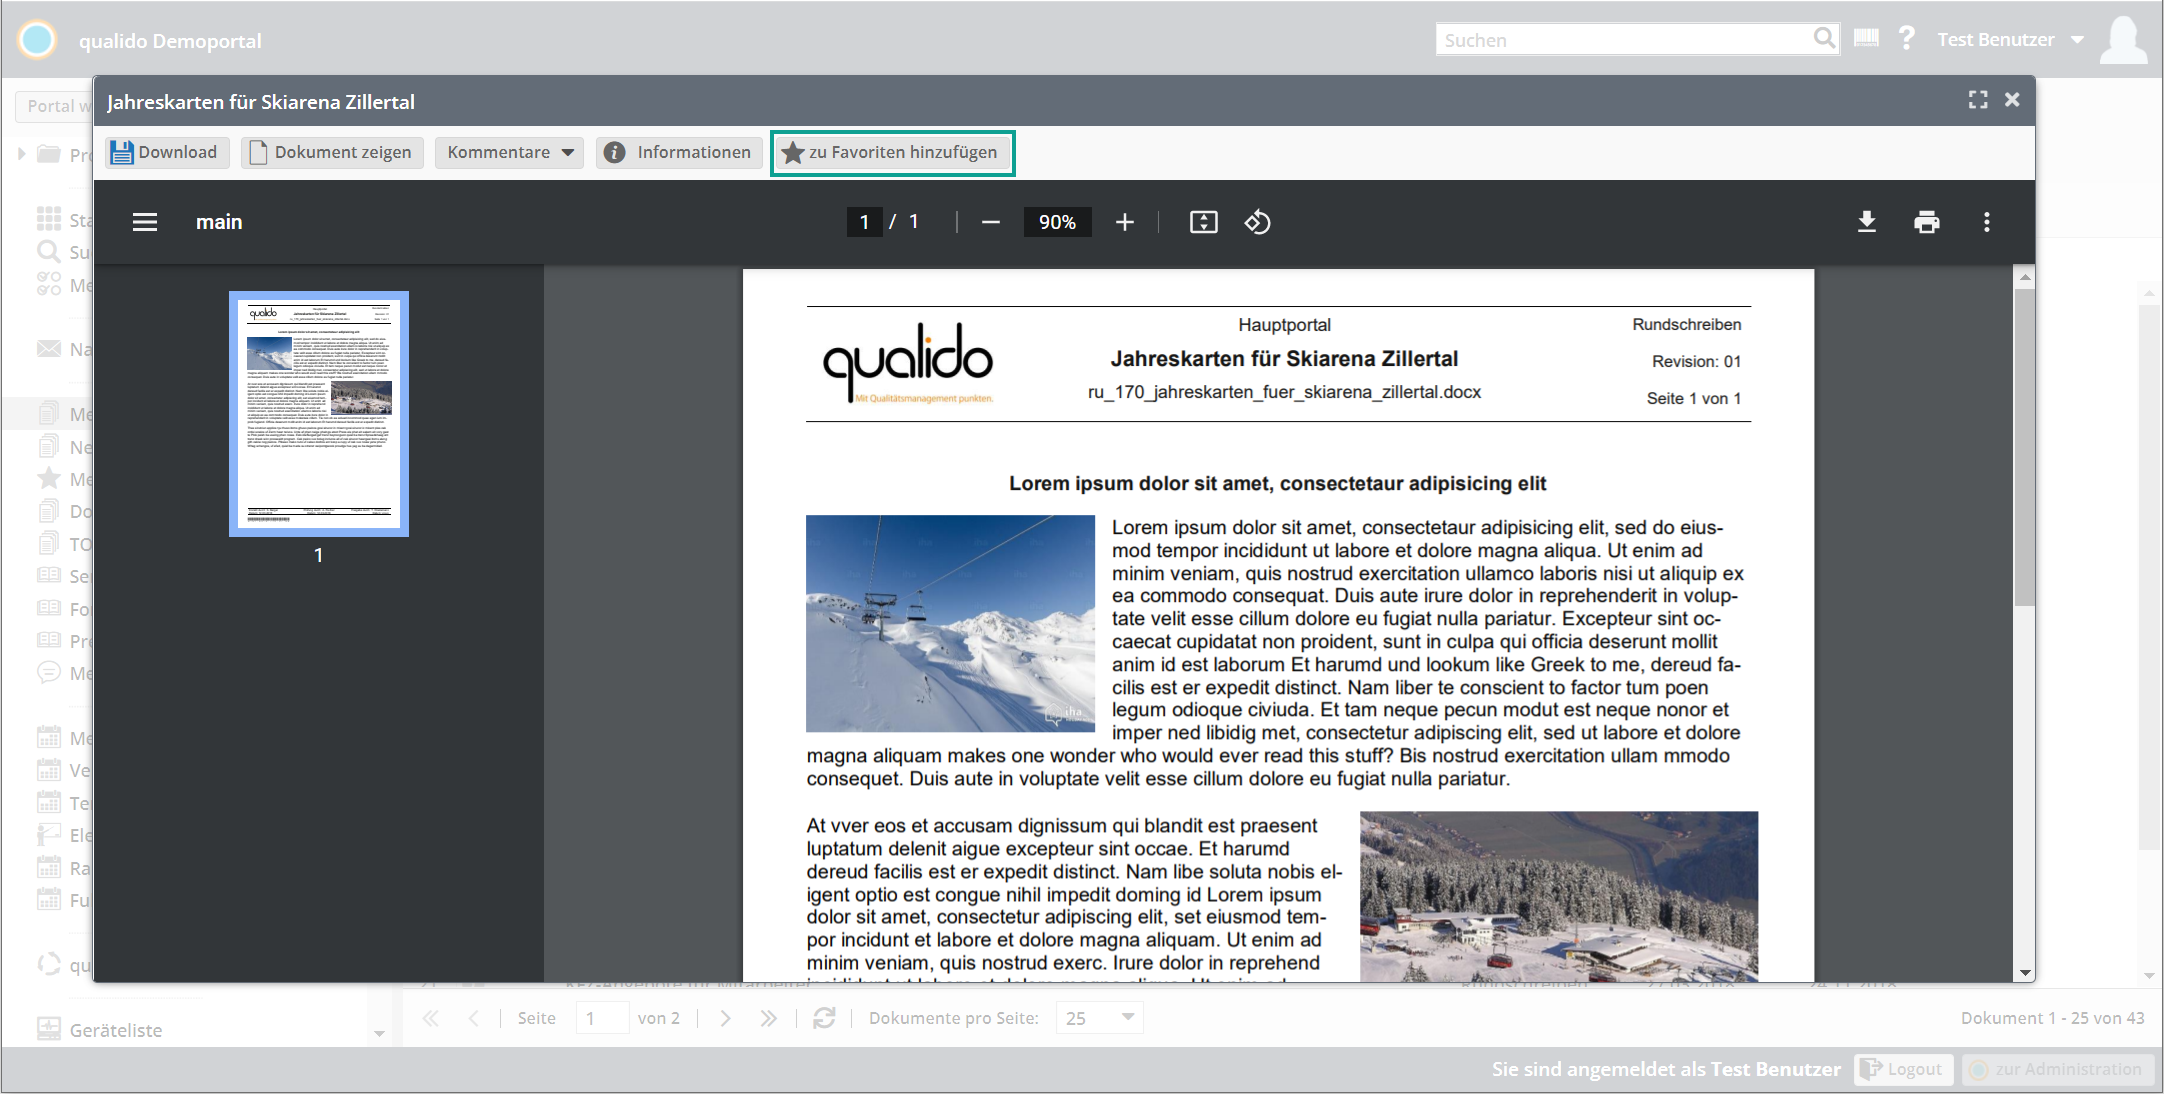Screen dimensions: 2164x1094
Task: Click the speech bubble icon in sidebar
Action: [x=48, y=672]
